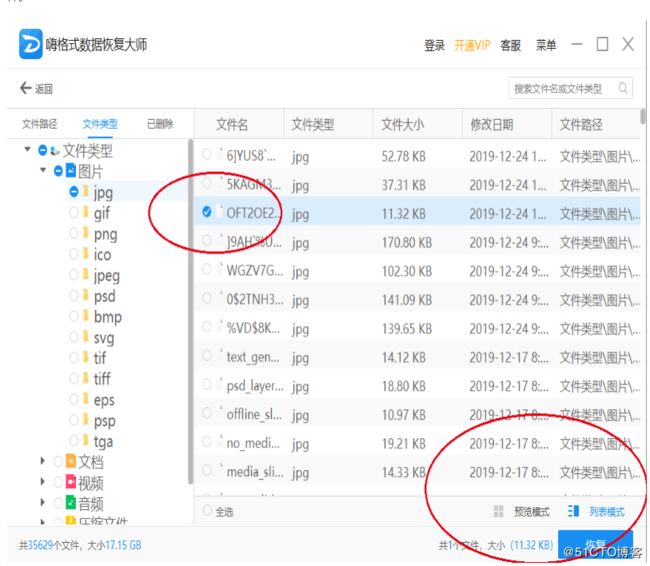Screen dimensions: 650x566
Task: Collapse the 图片 tree node
Action: 43,171
